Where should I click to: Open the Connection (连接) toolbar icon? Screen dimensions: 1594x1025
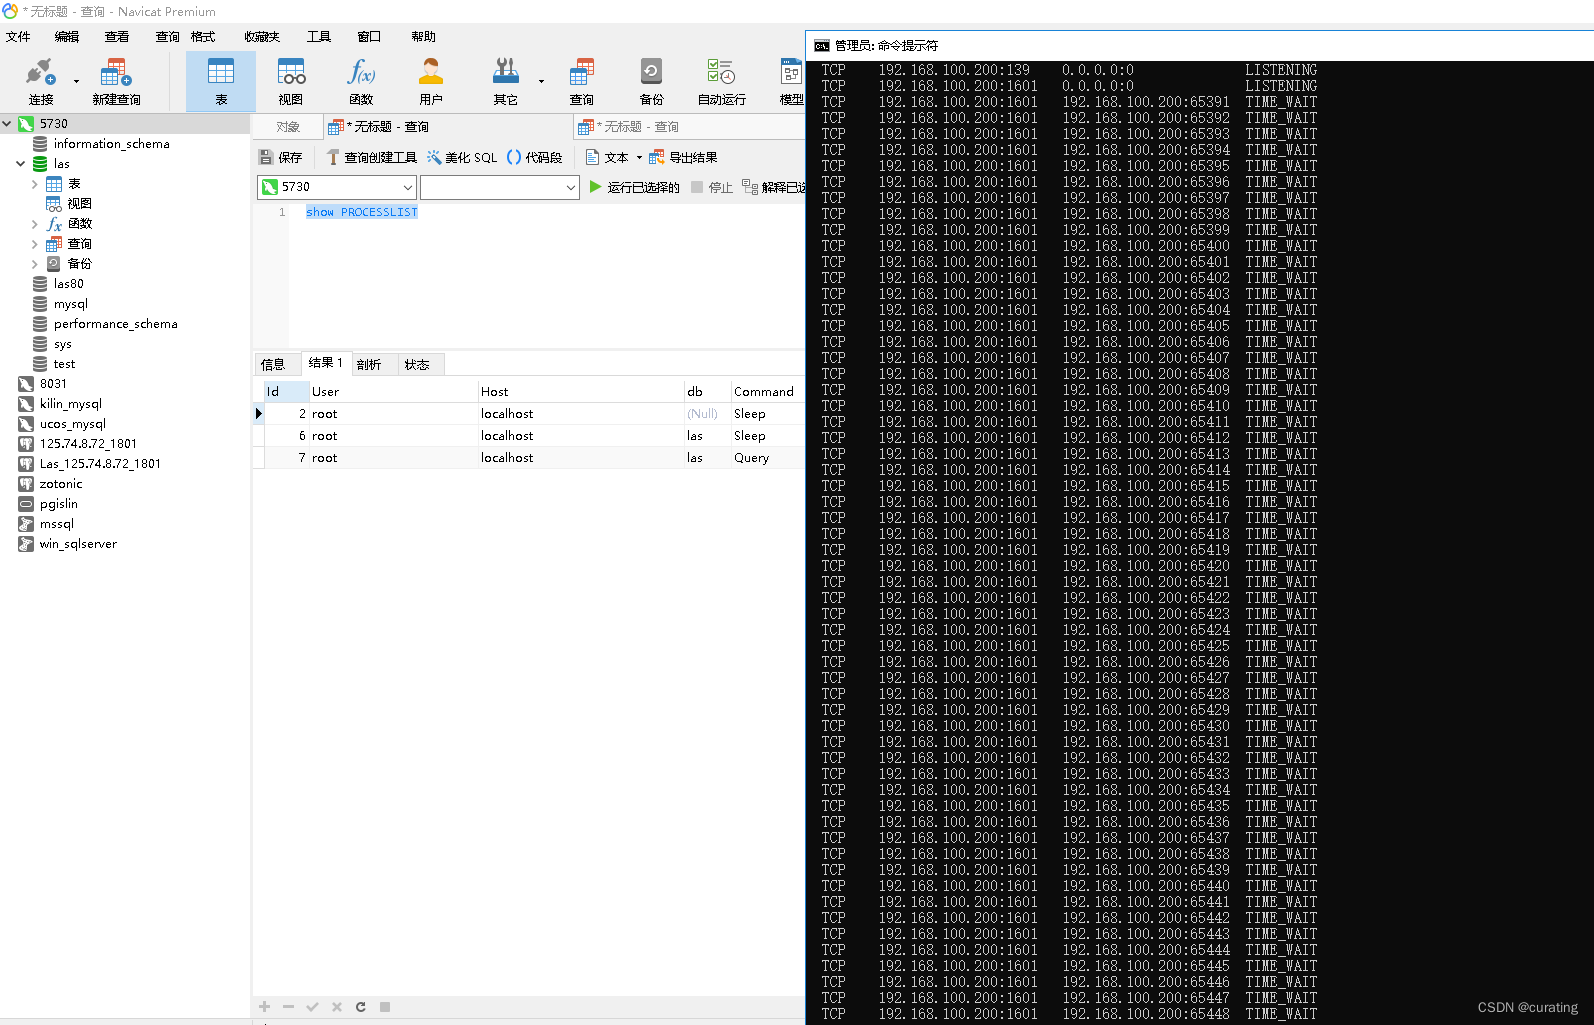pyautogui.click(x=41, y=81)
